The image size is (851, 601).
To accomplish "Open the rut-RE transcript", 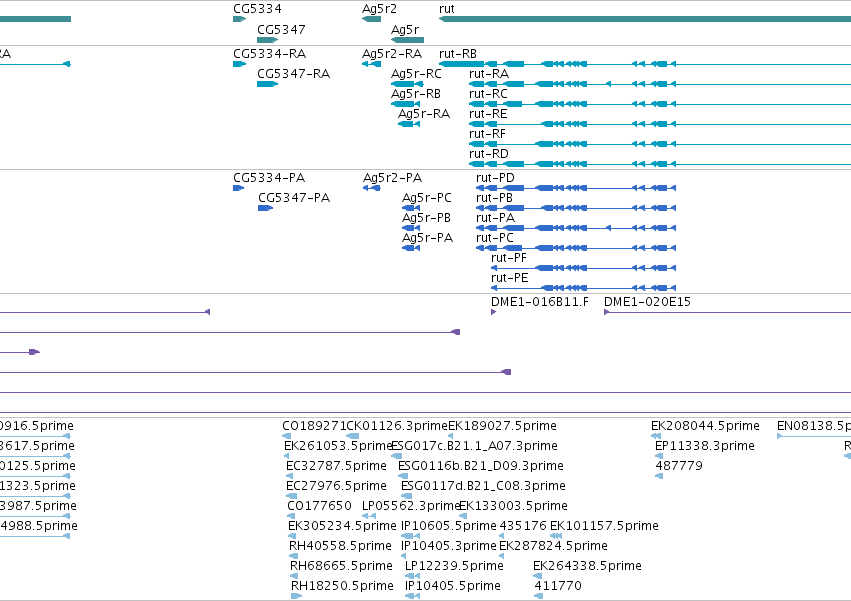I will [660, 124].
